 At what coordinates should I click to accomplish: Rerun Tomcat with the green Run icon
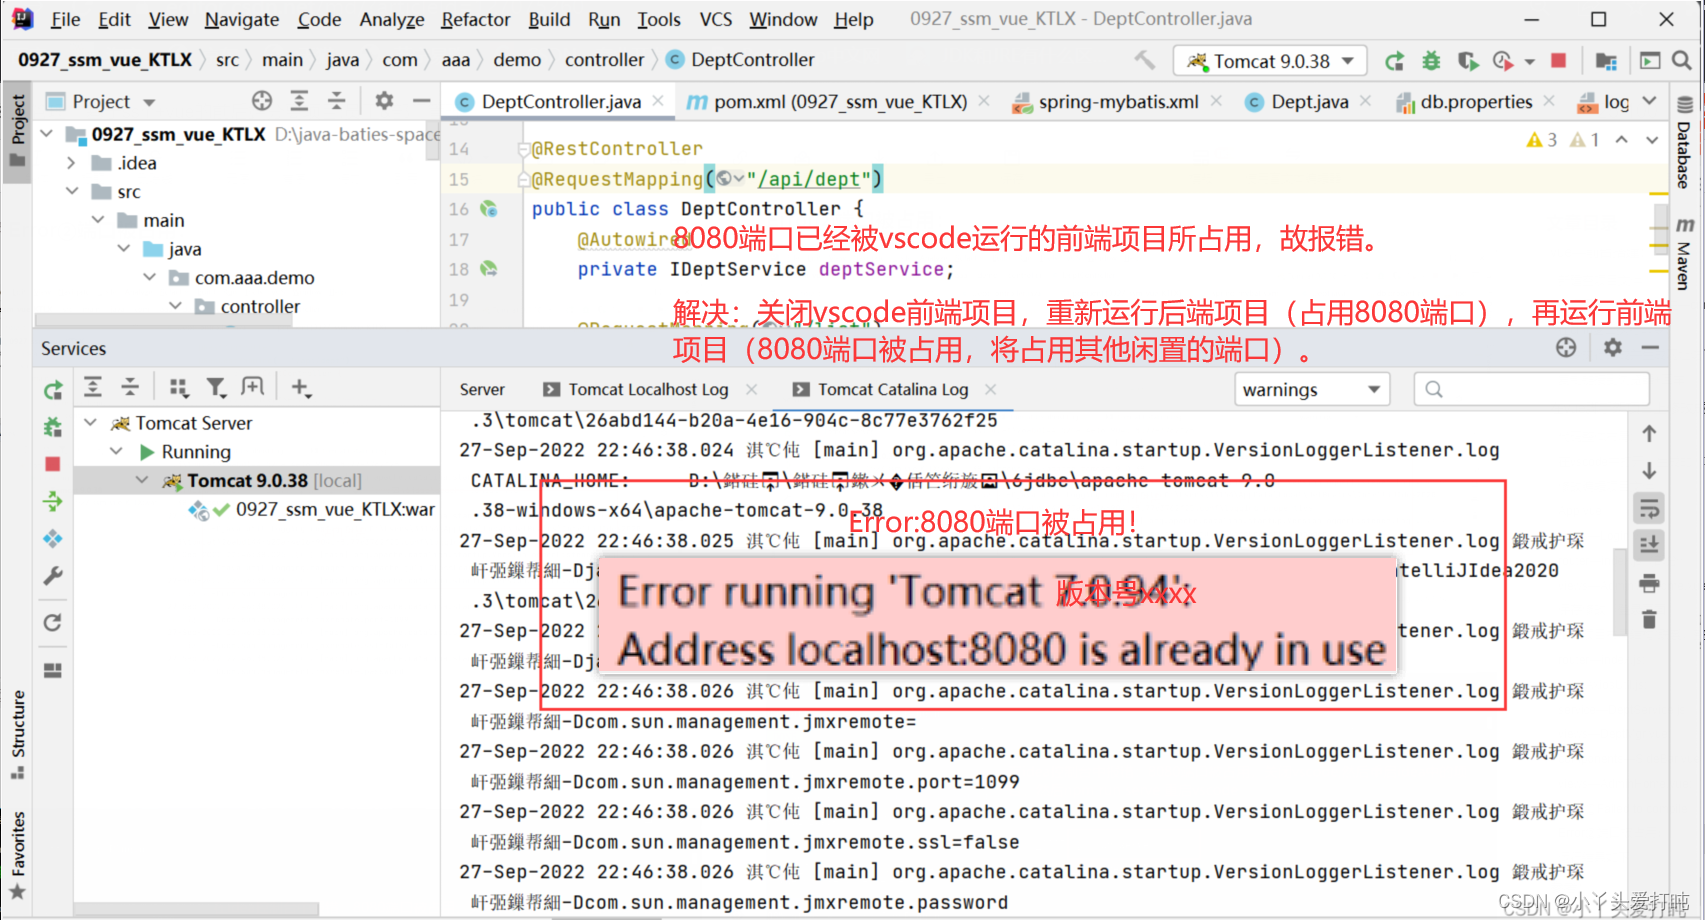click(1394, 61)
